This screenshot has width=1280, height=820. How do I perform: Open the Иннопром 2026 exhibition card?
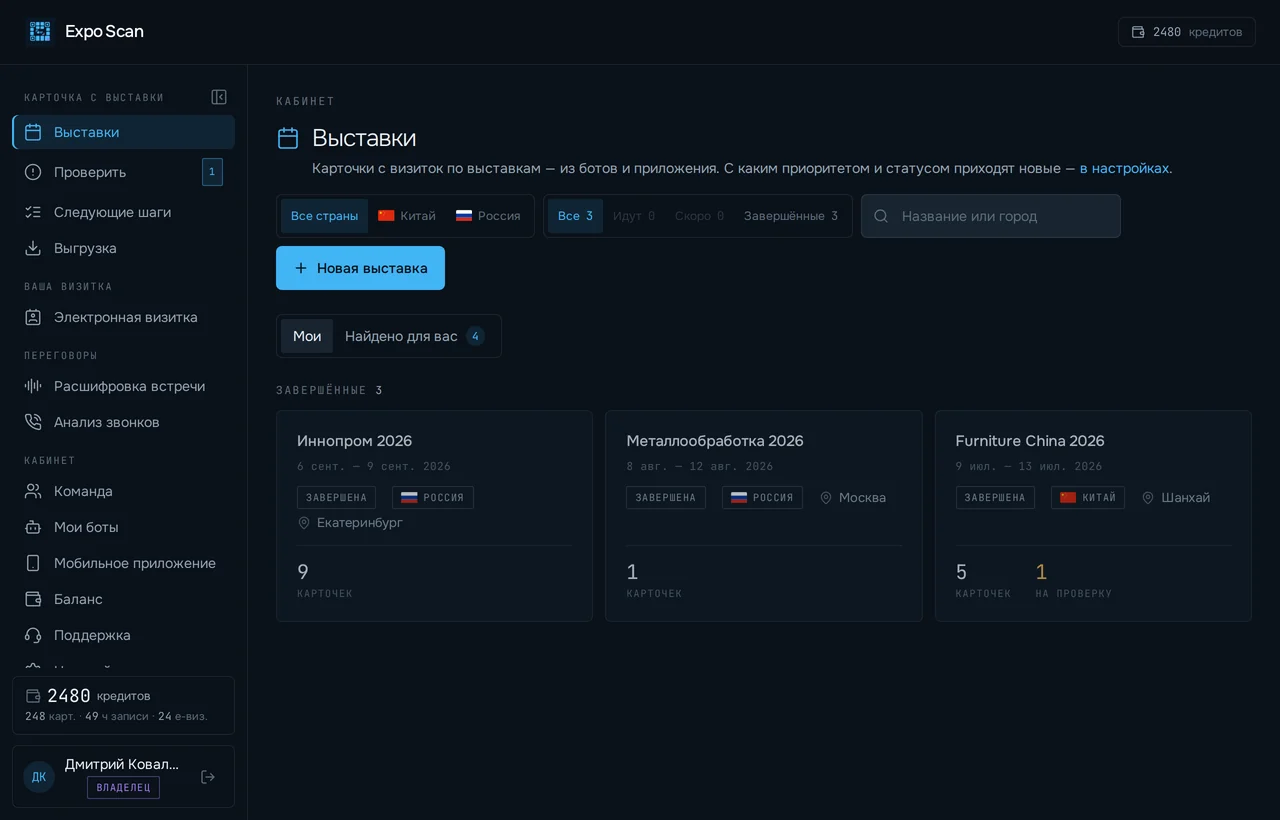coord(434,516)
